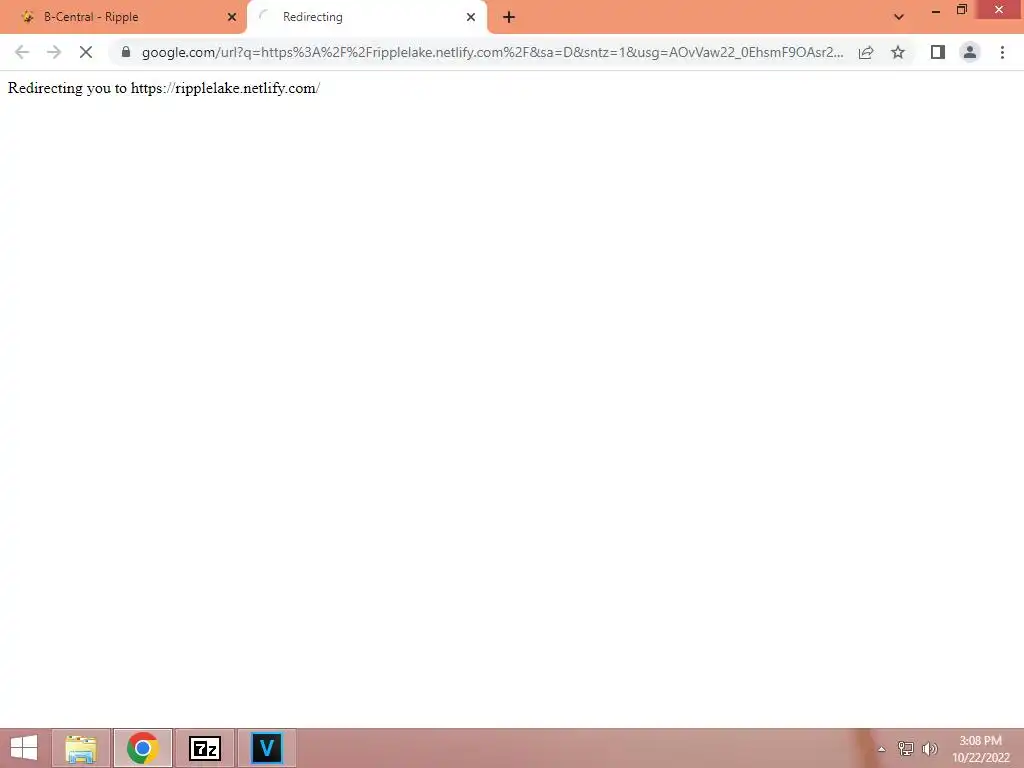
Task: Open Chrome three-dot menu
Action: click(x=1002, y=52)
